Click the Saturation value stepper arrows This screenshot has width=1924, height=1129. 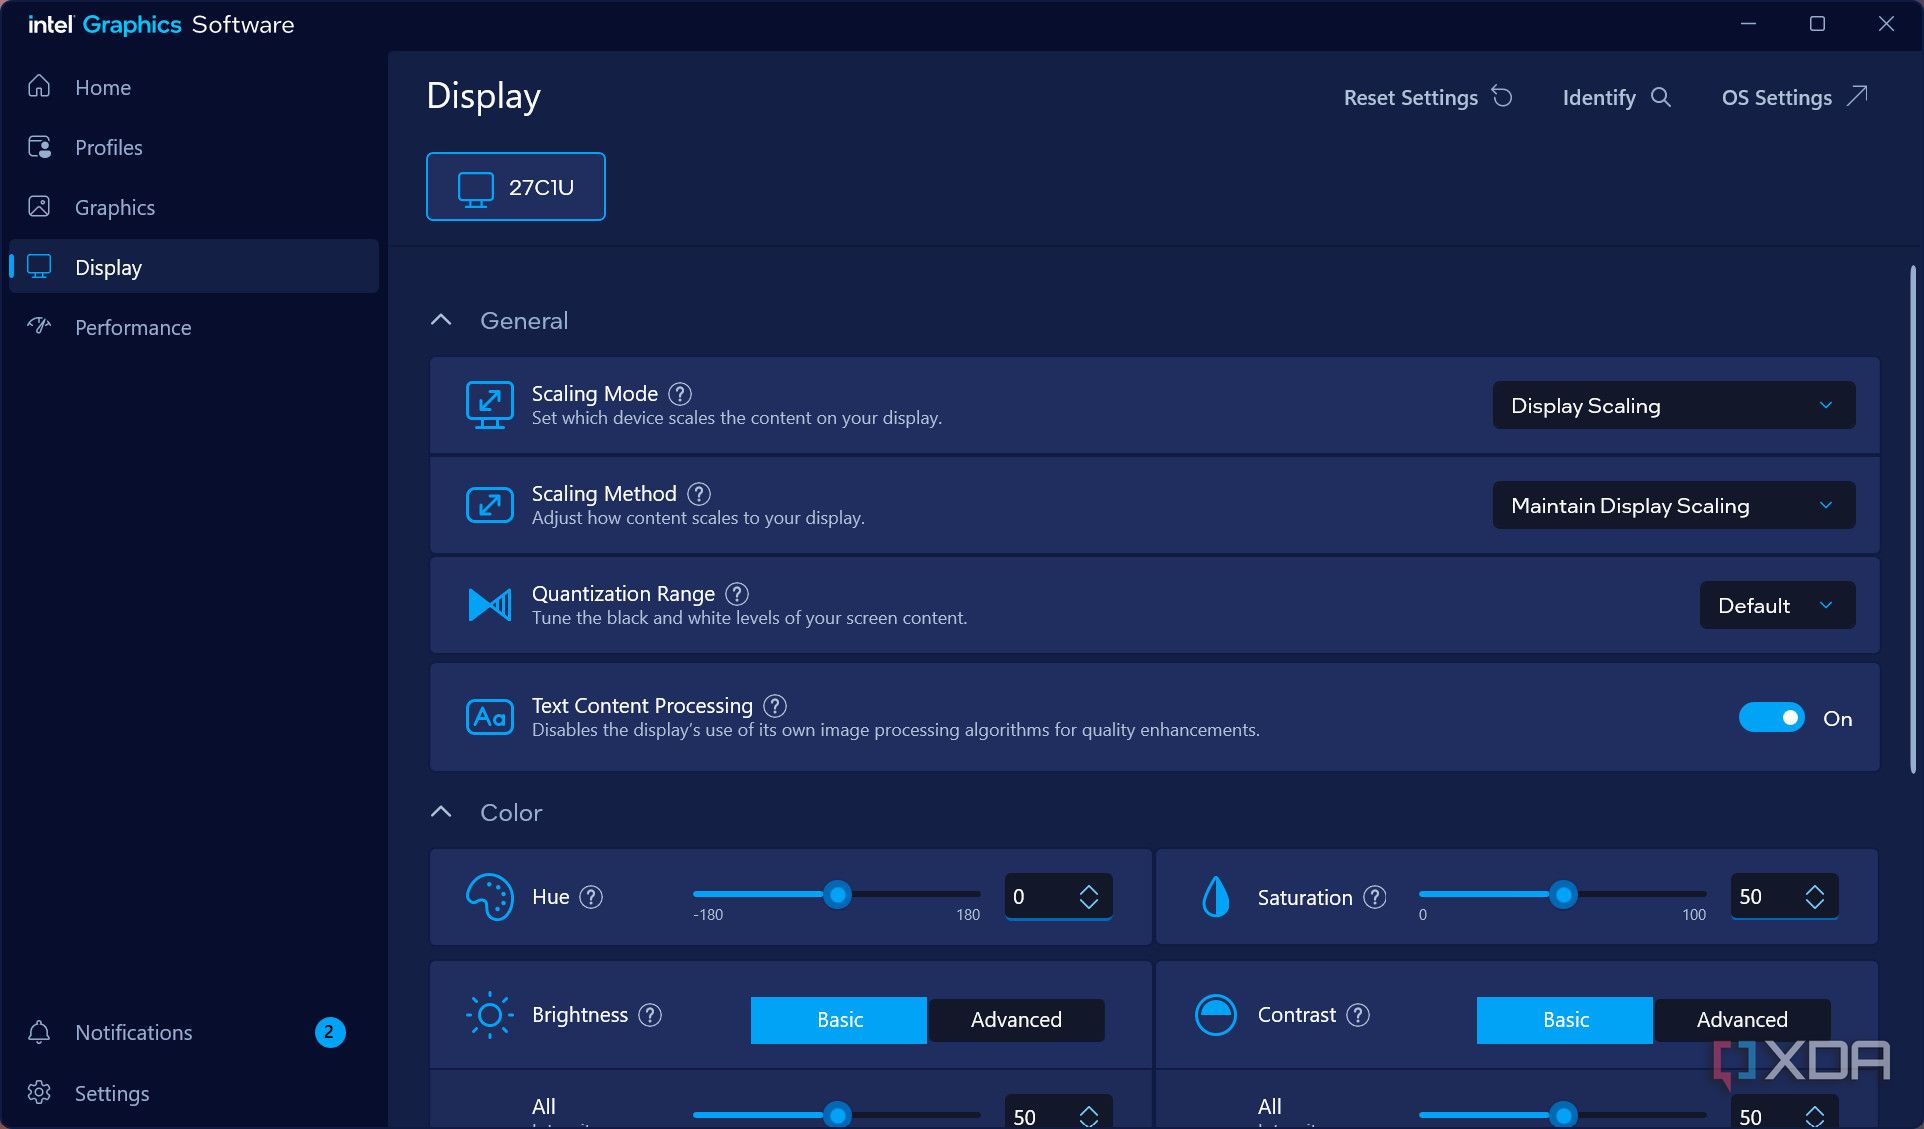tap(1815, 896)
